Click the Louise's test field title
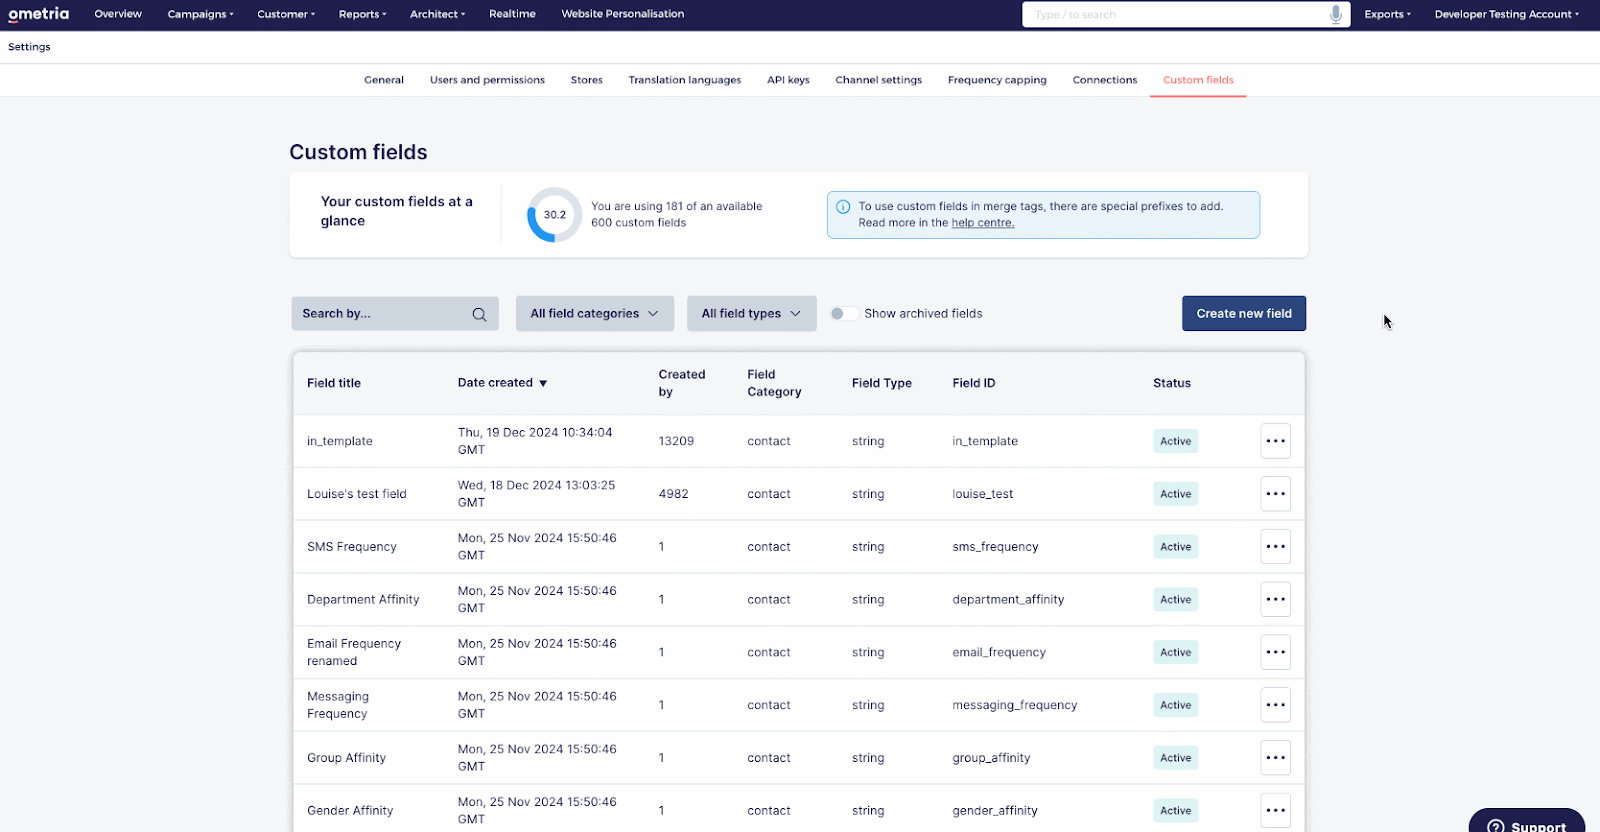The width and height of the screenshot is (1600, 832). point(356,494)
